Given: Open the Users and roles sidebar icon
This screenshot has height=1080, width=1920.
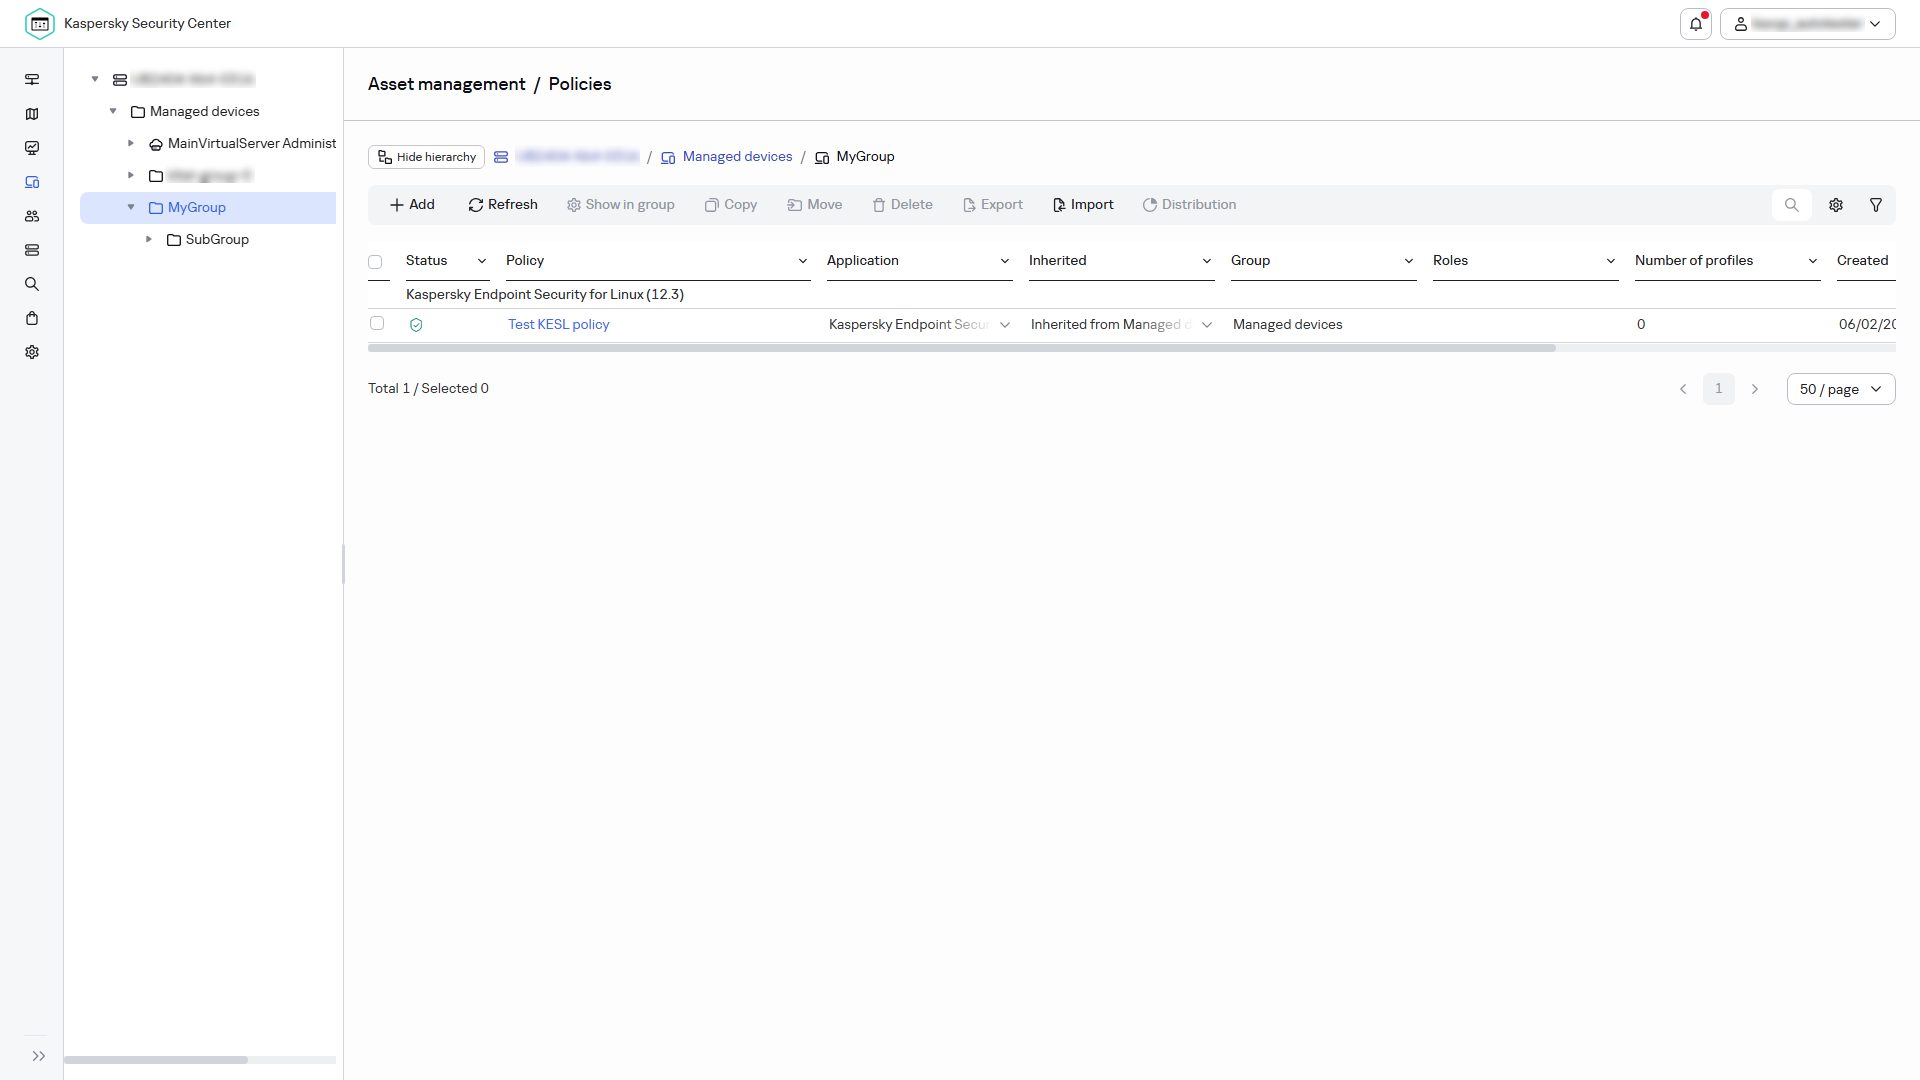Looking at the screenshot, I should click(x=32, y=216).
